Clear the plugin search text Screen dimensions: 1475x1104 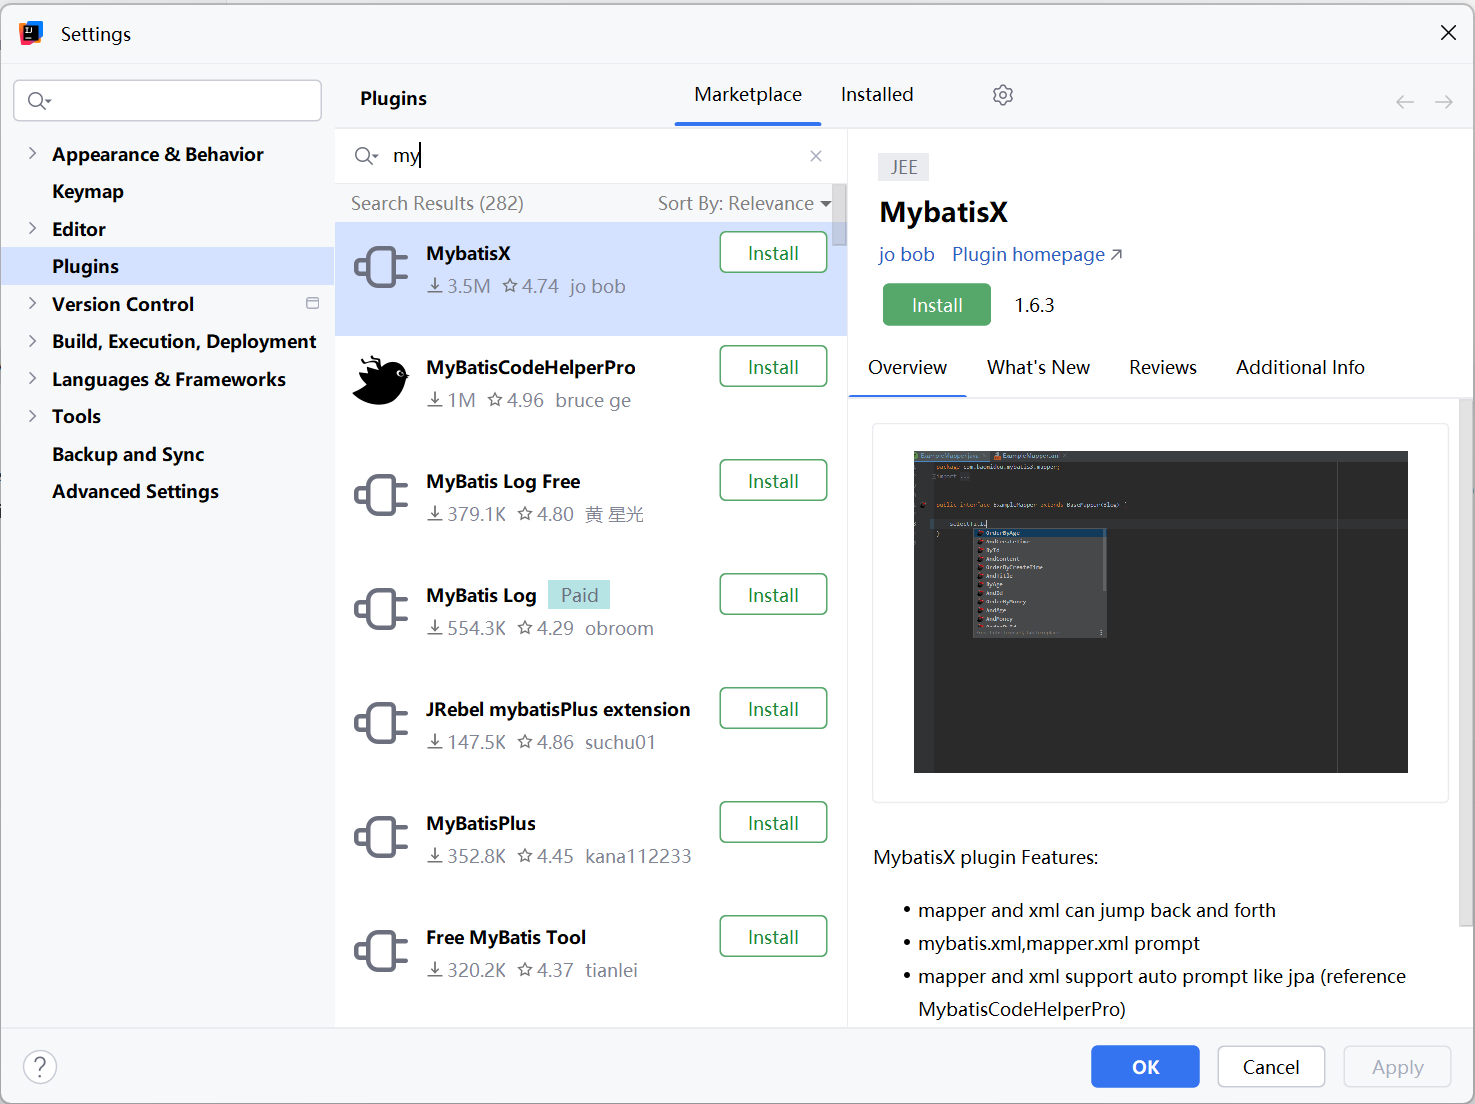(816, 156)
